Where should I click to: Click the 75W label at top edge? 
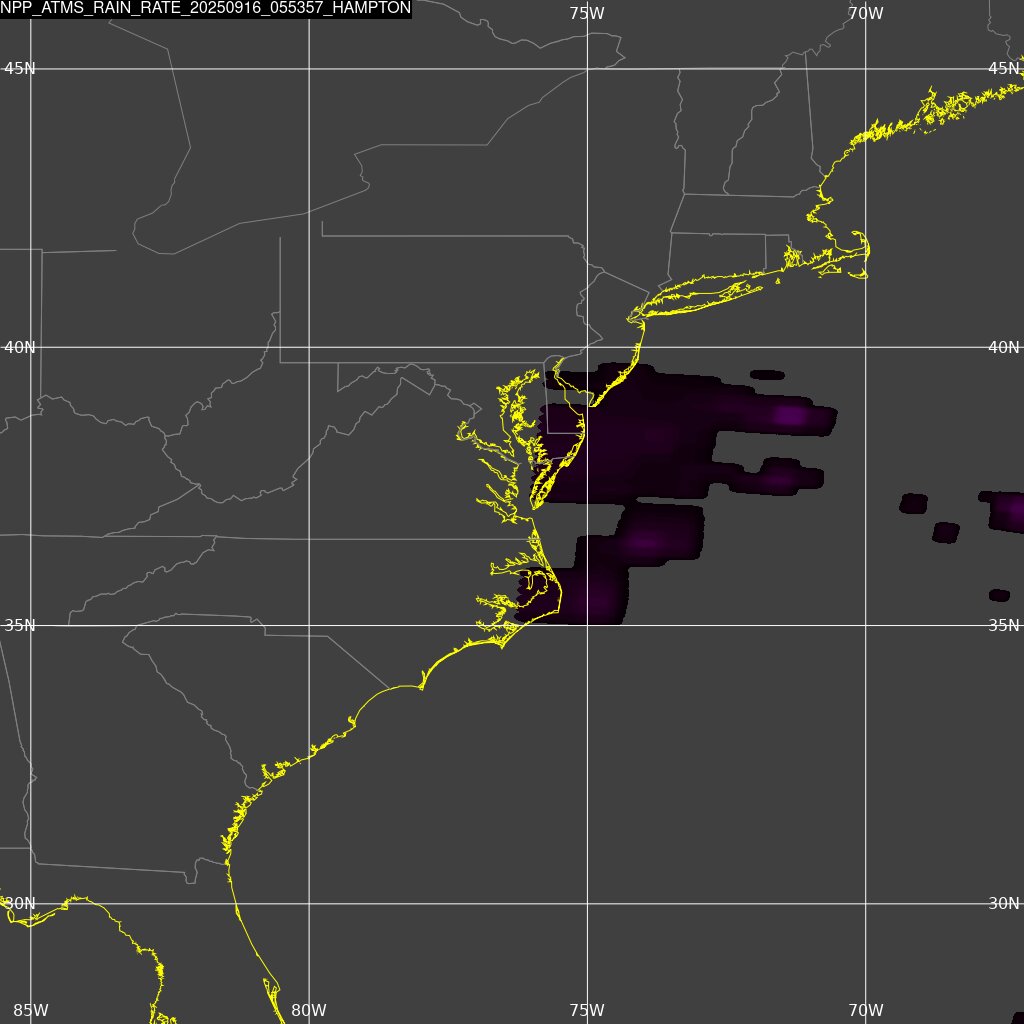point(586,13)
